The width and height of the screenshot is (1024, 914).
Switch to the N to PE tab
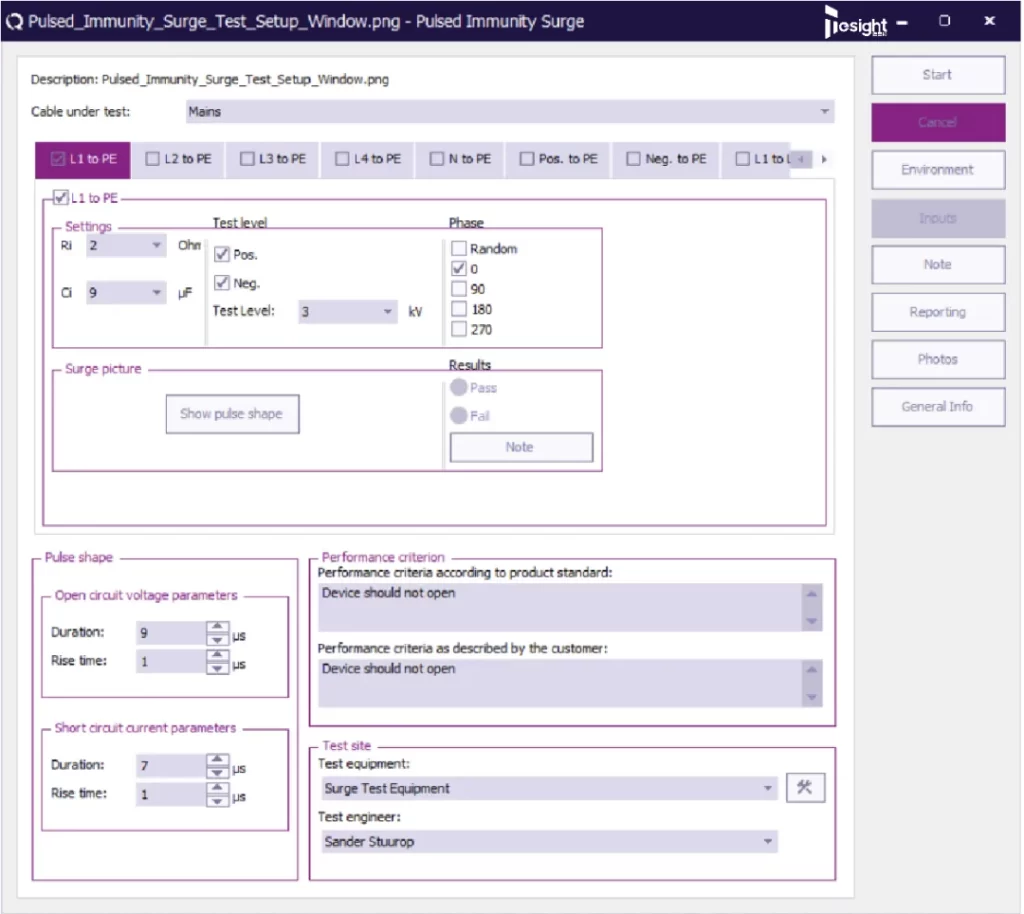(461, 159)
